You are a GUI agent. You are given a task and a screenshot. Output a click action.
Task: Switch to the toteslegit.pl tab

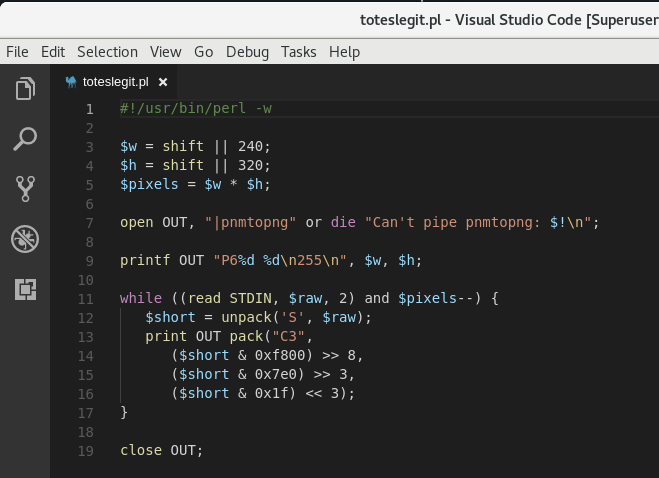[x=115, y=82]
